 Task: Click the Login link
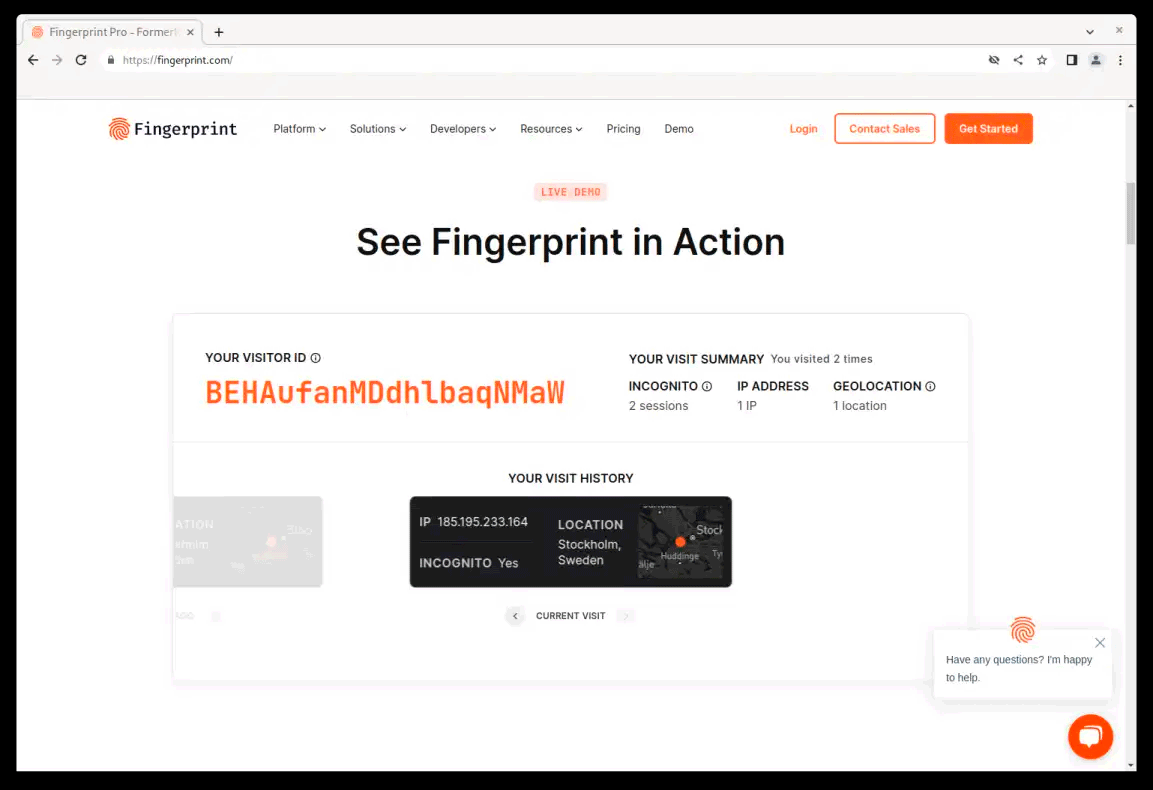click(803, 129)
